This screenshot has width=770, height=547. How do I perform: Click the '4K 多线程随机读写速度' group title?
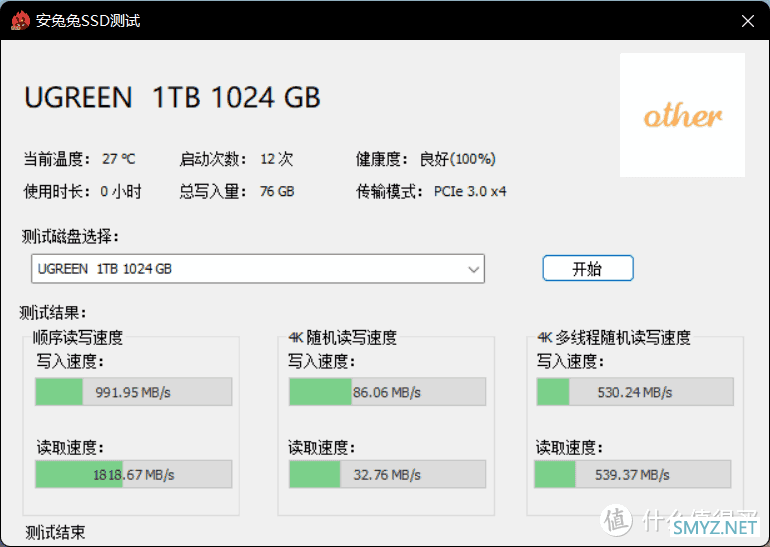[614, 337]
